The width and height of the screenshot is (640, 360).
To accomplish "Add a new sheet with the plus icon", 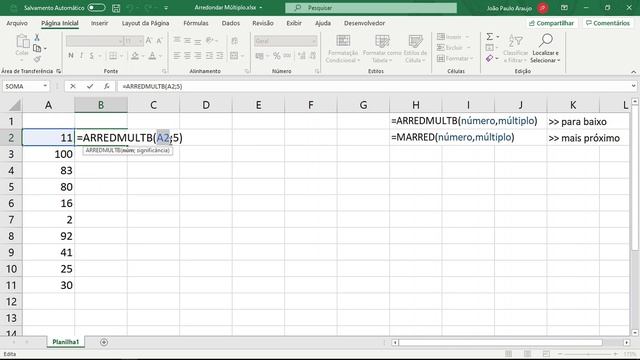I will click(104, 342).
